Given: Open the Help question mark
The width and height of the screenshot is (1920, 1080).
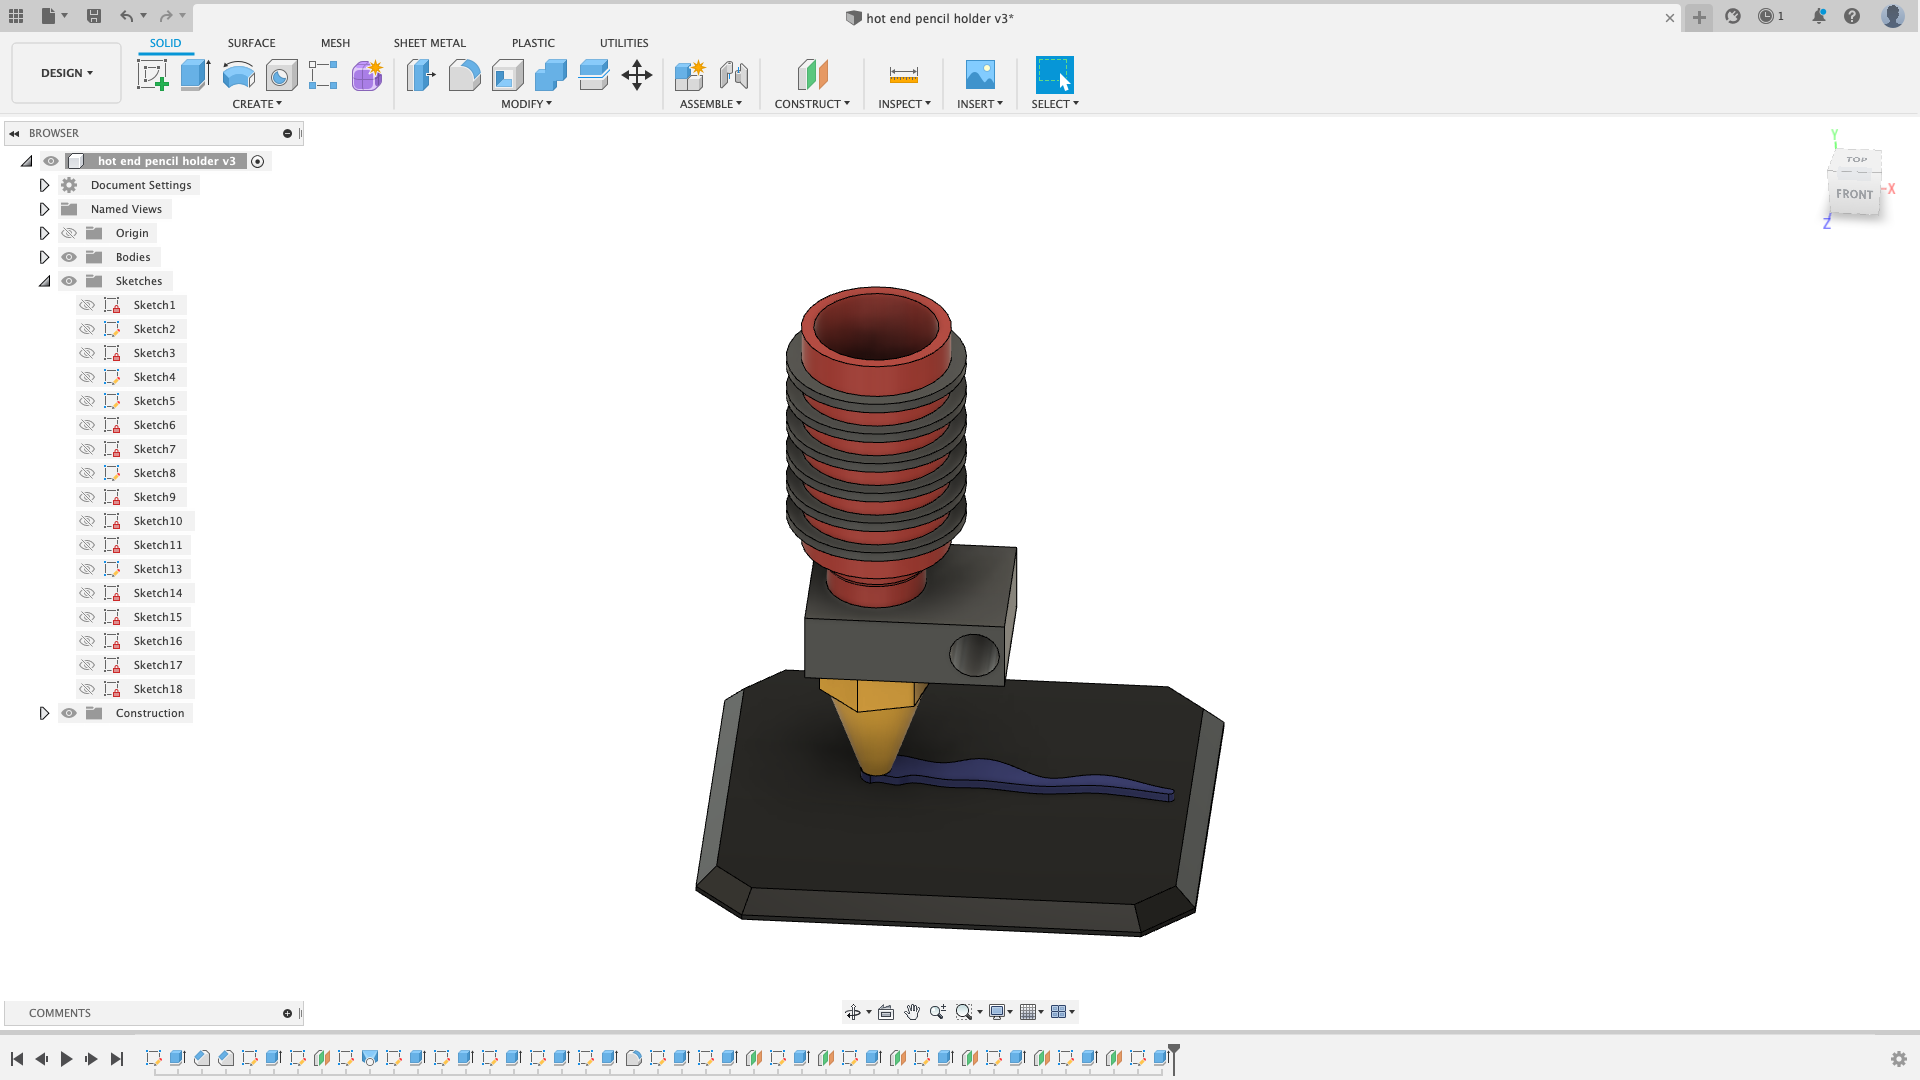Looking at the screenshot, I should (1852, 16).
